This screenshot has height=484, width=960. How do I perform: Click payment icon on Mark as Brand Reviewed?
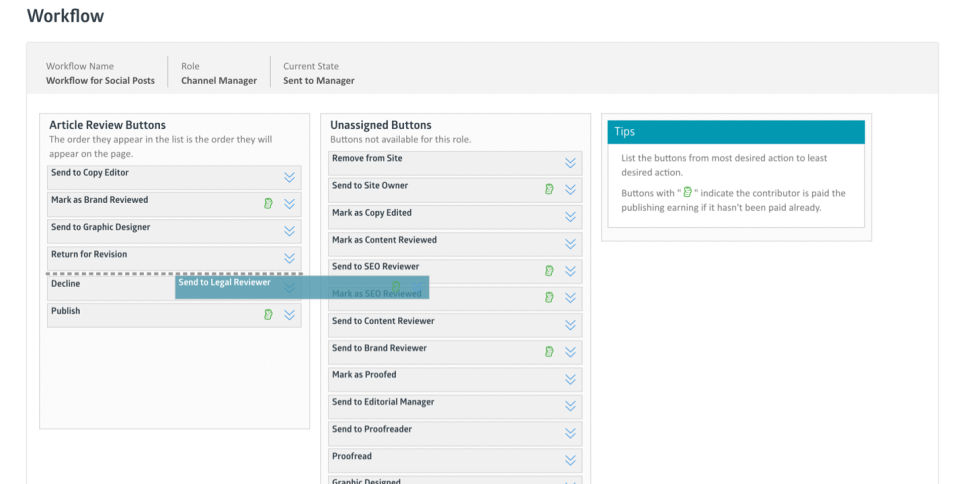coord(267,204)
